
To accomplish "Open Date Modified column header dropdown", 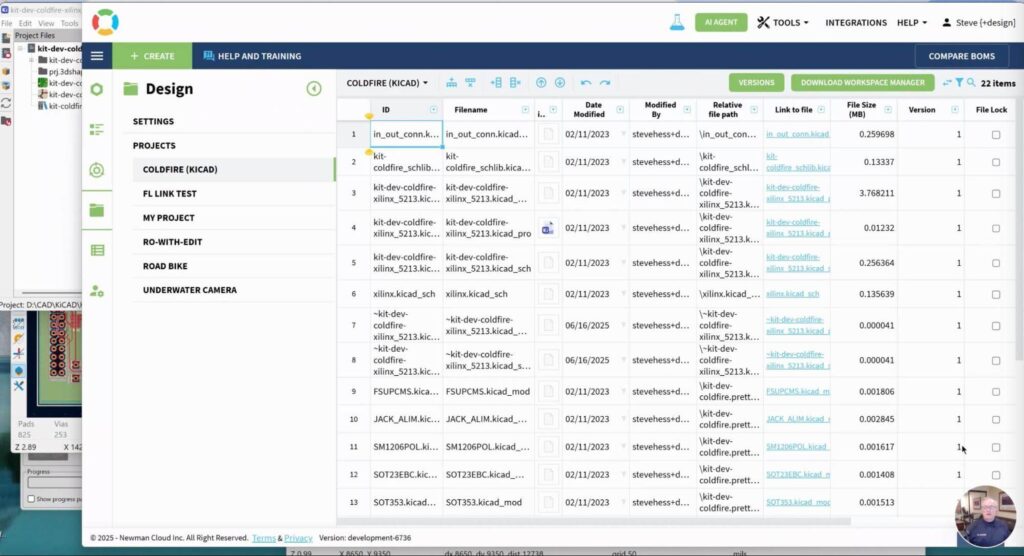I will click(620, 110).
